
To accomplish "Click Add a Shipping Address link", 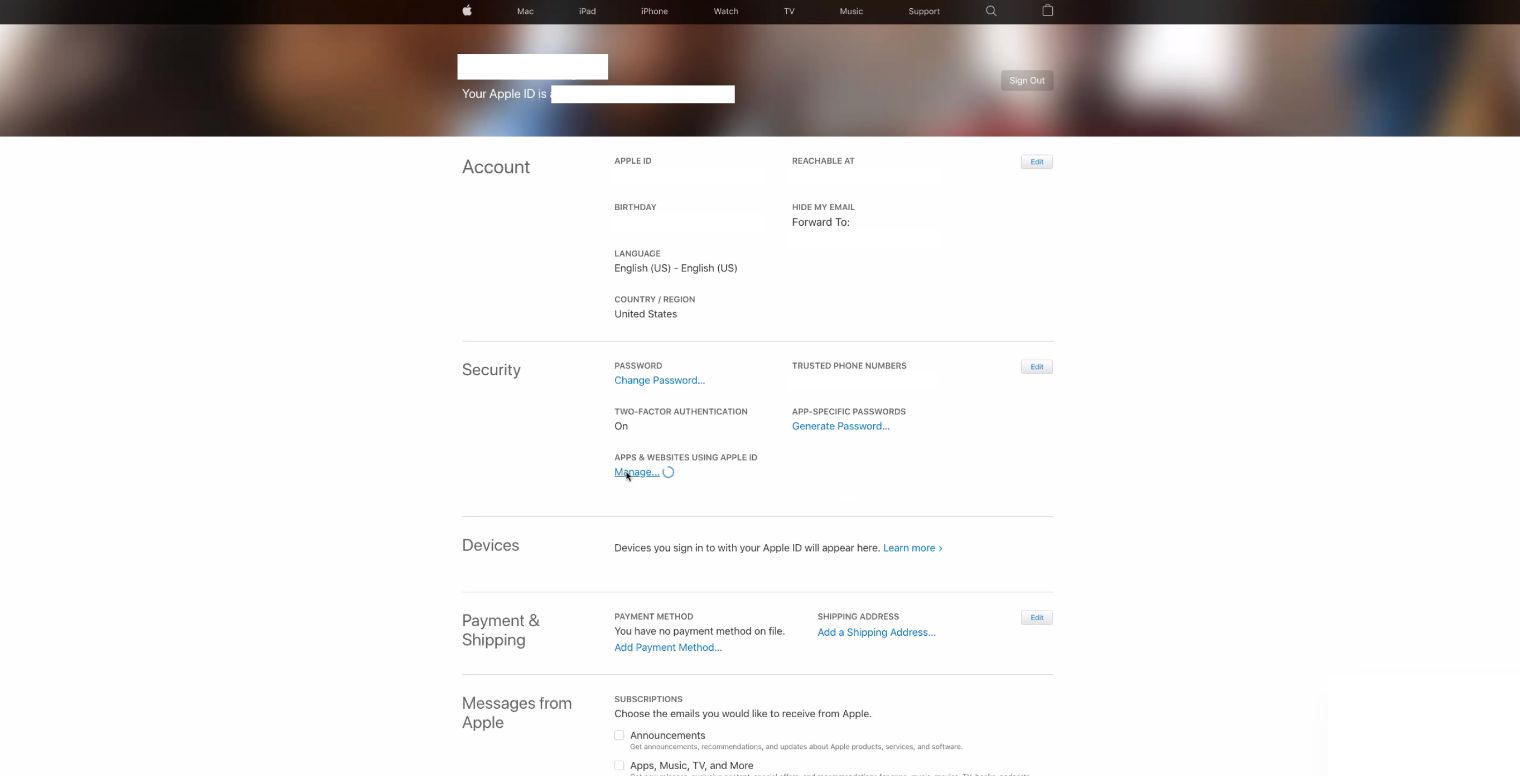I will click(x=877, y=632).
